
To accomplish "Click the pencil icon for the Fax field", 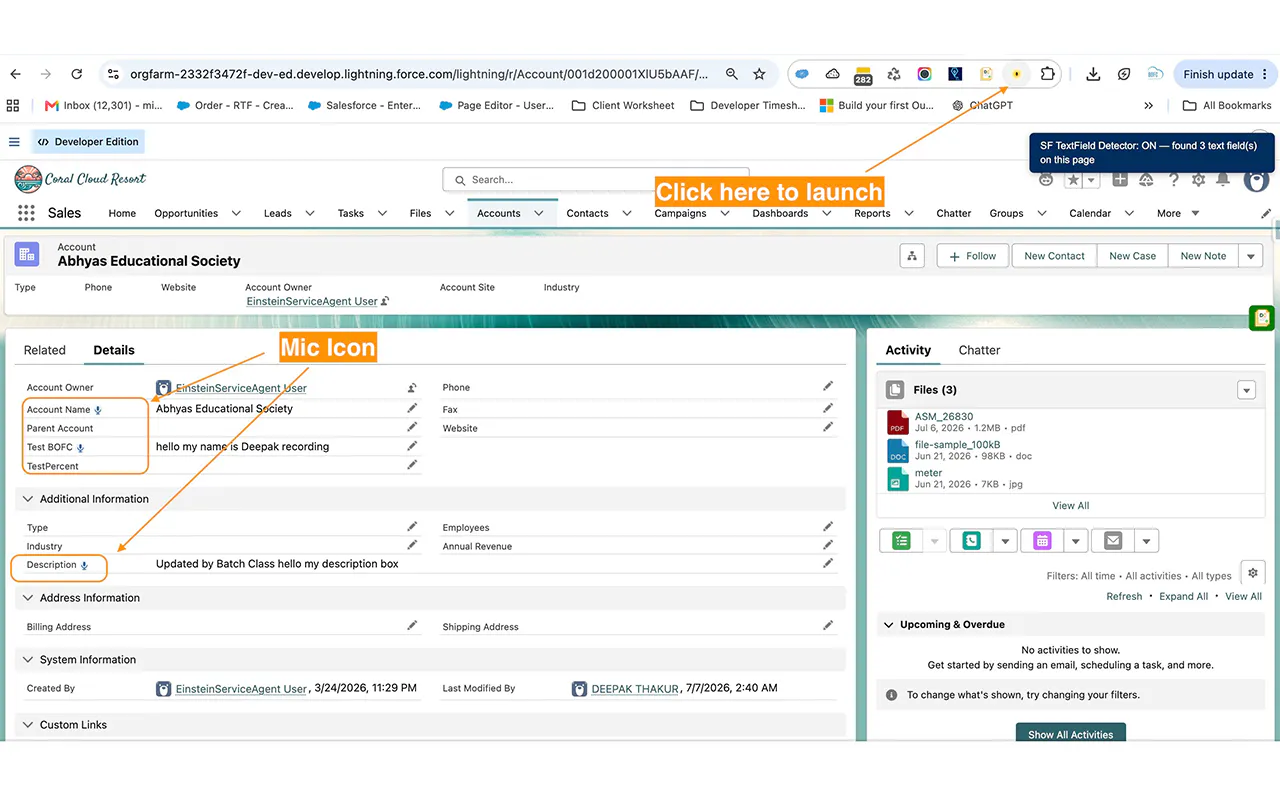I will point(828,408).
